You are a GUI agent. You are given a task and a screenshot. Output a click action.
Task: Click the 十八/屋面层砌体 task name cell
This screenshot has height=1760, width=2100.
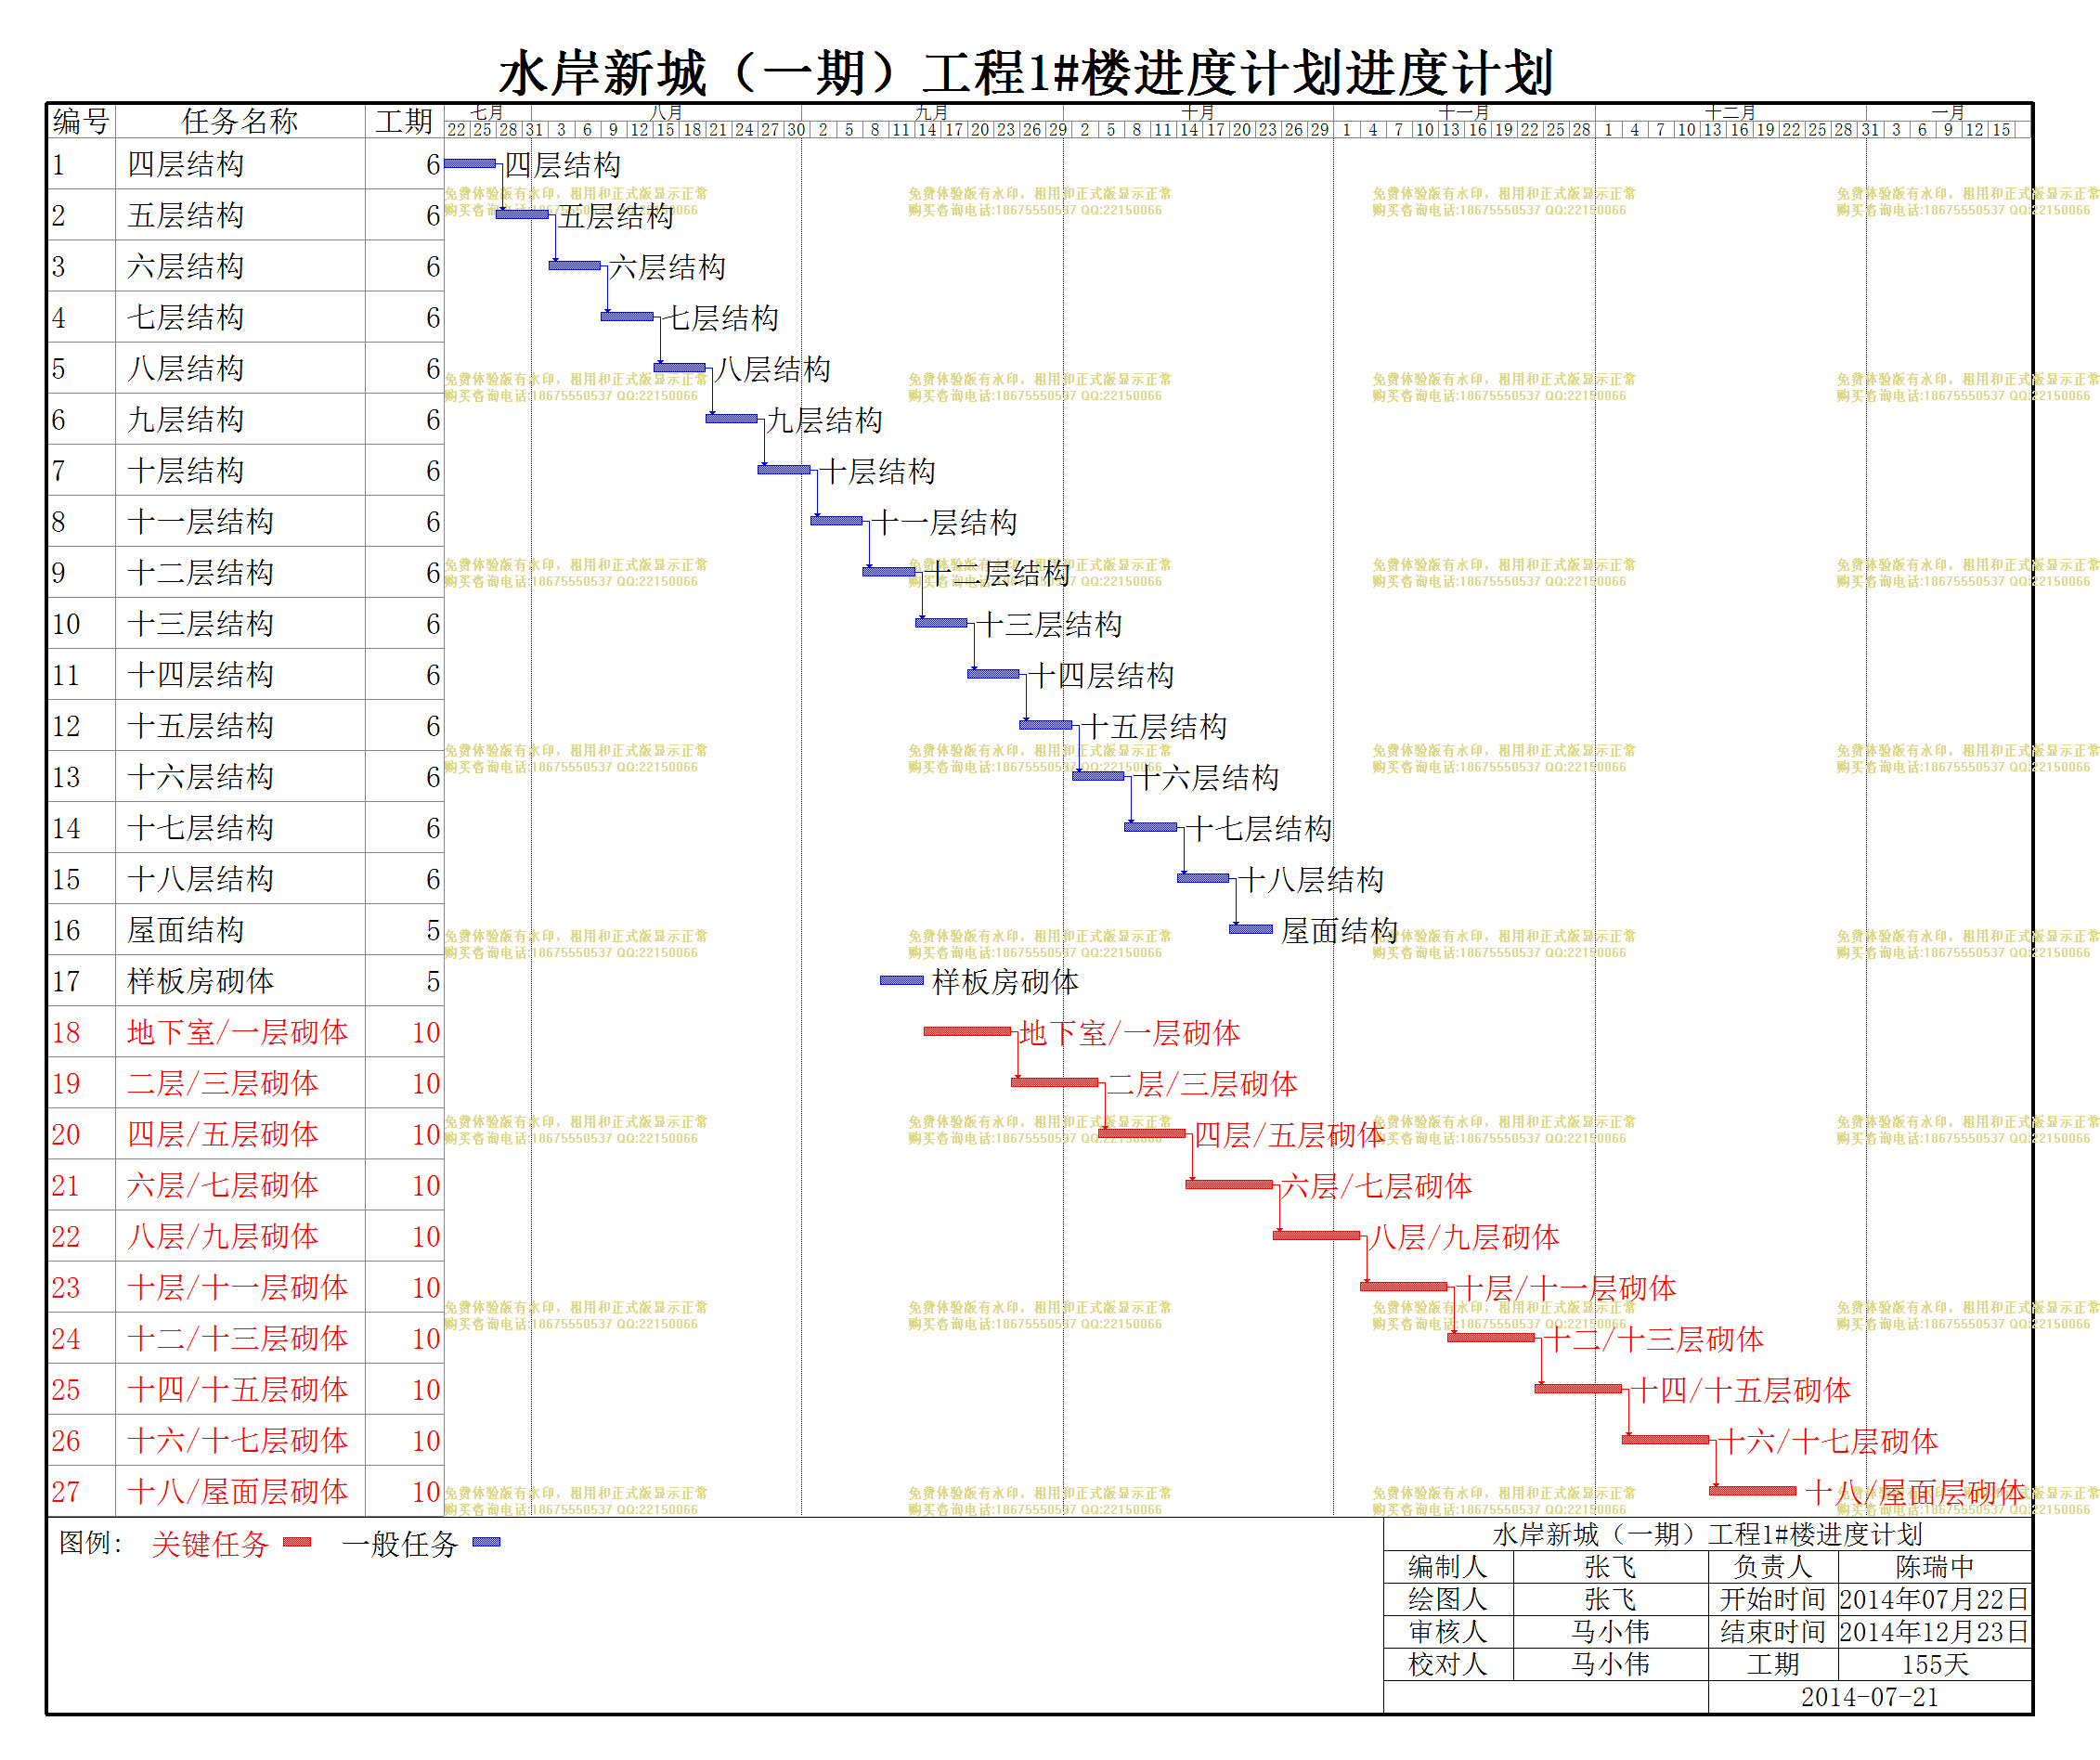[x=240, y=1490]
